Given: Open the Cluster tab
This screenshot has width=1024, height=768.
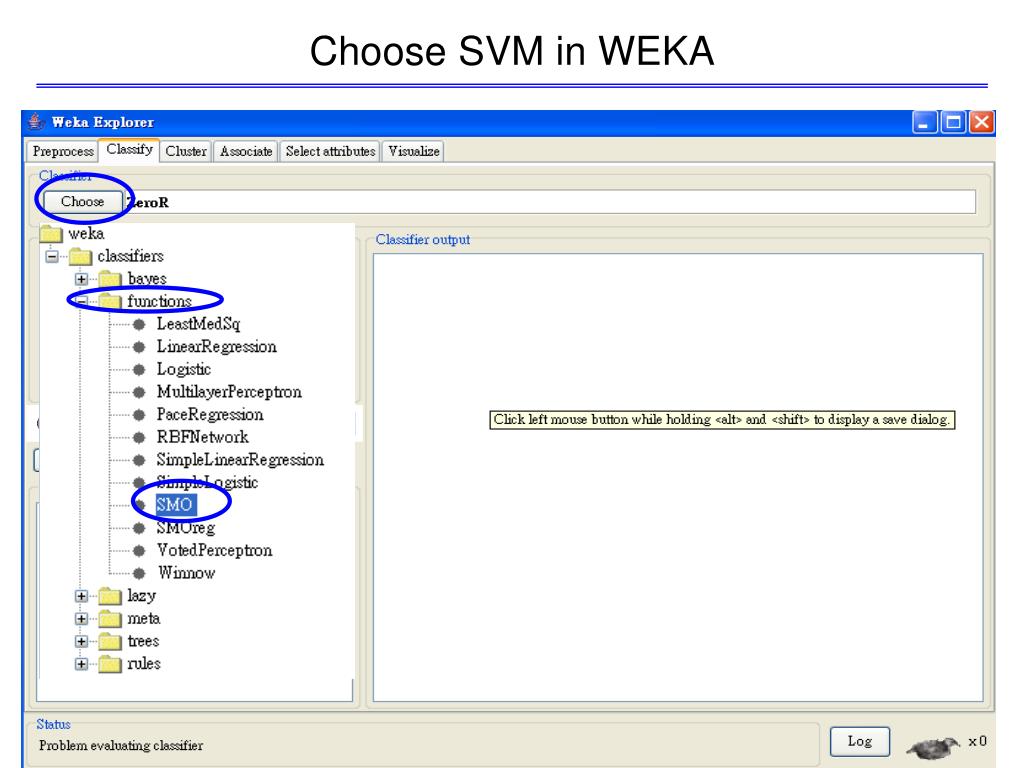Looking at the screenshot, I should point(185,151).
